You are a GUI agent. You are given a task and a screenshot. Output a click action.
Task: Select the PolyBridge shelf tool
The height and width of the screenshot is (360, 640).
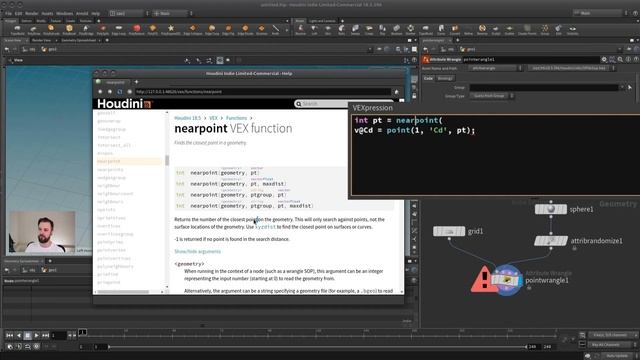(86, 29)
